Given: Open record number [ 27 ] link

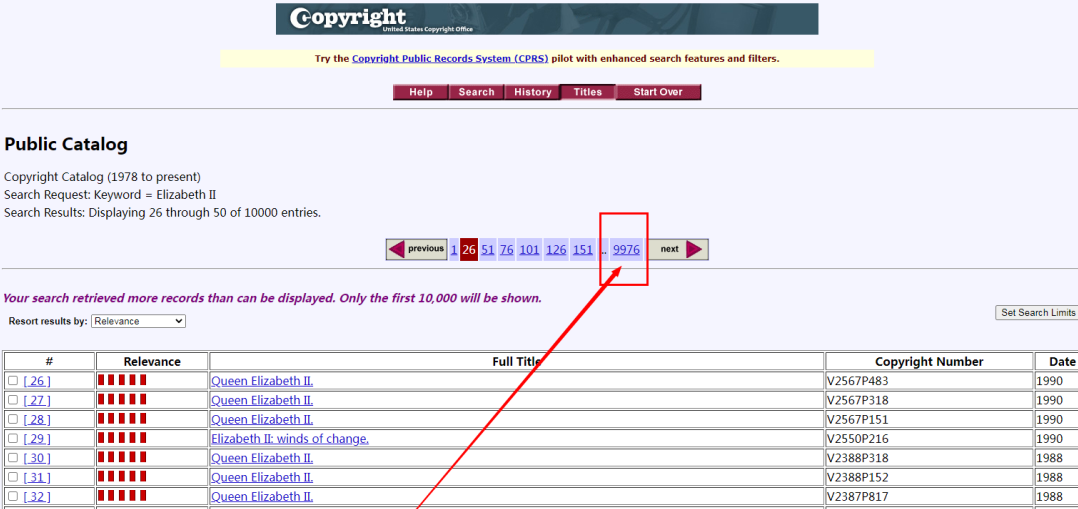Looking at the screenshot, I should pos(37,400).
